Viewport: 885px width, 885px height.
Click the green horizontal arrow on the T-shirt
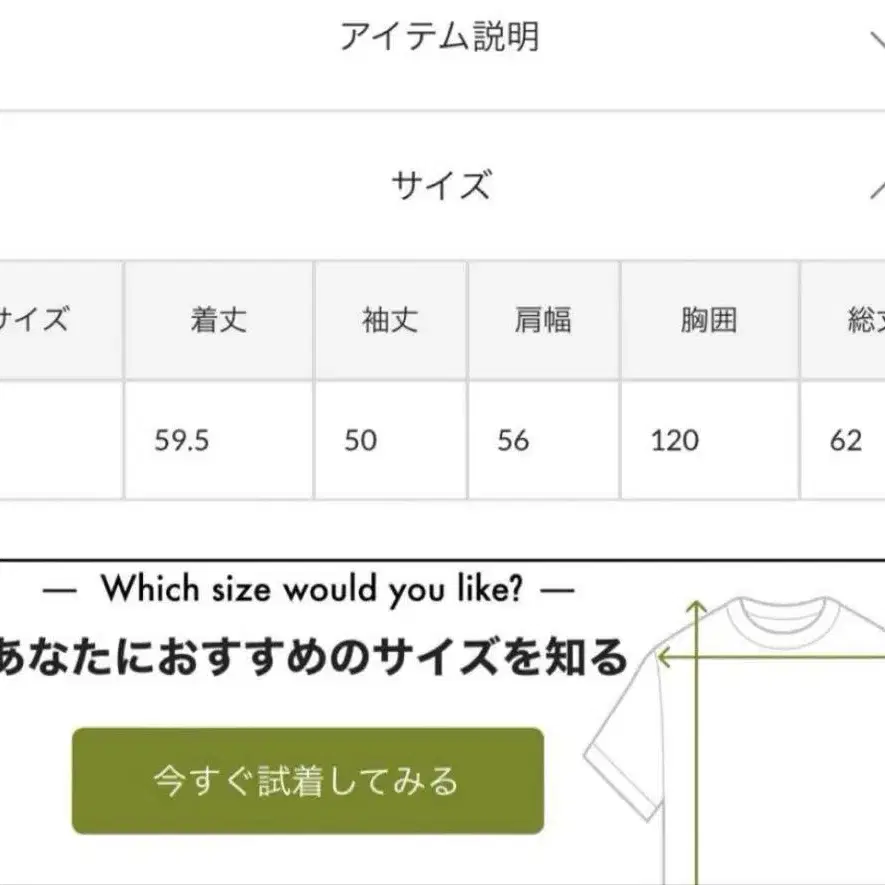(x=770, y=659)
